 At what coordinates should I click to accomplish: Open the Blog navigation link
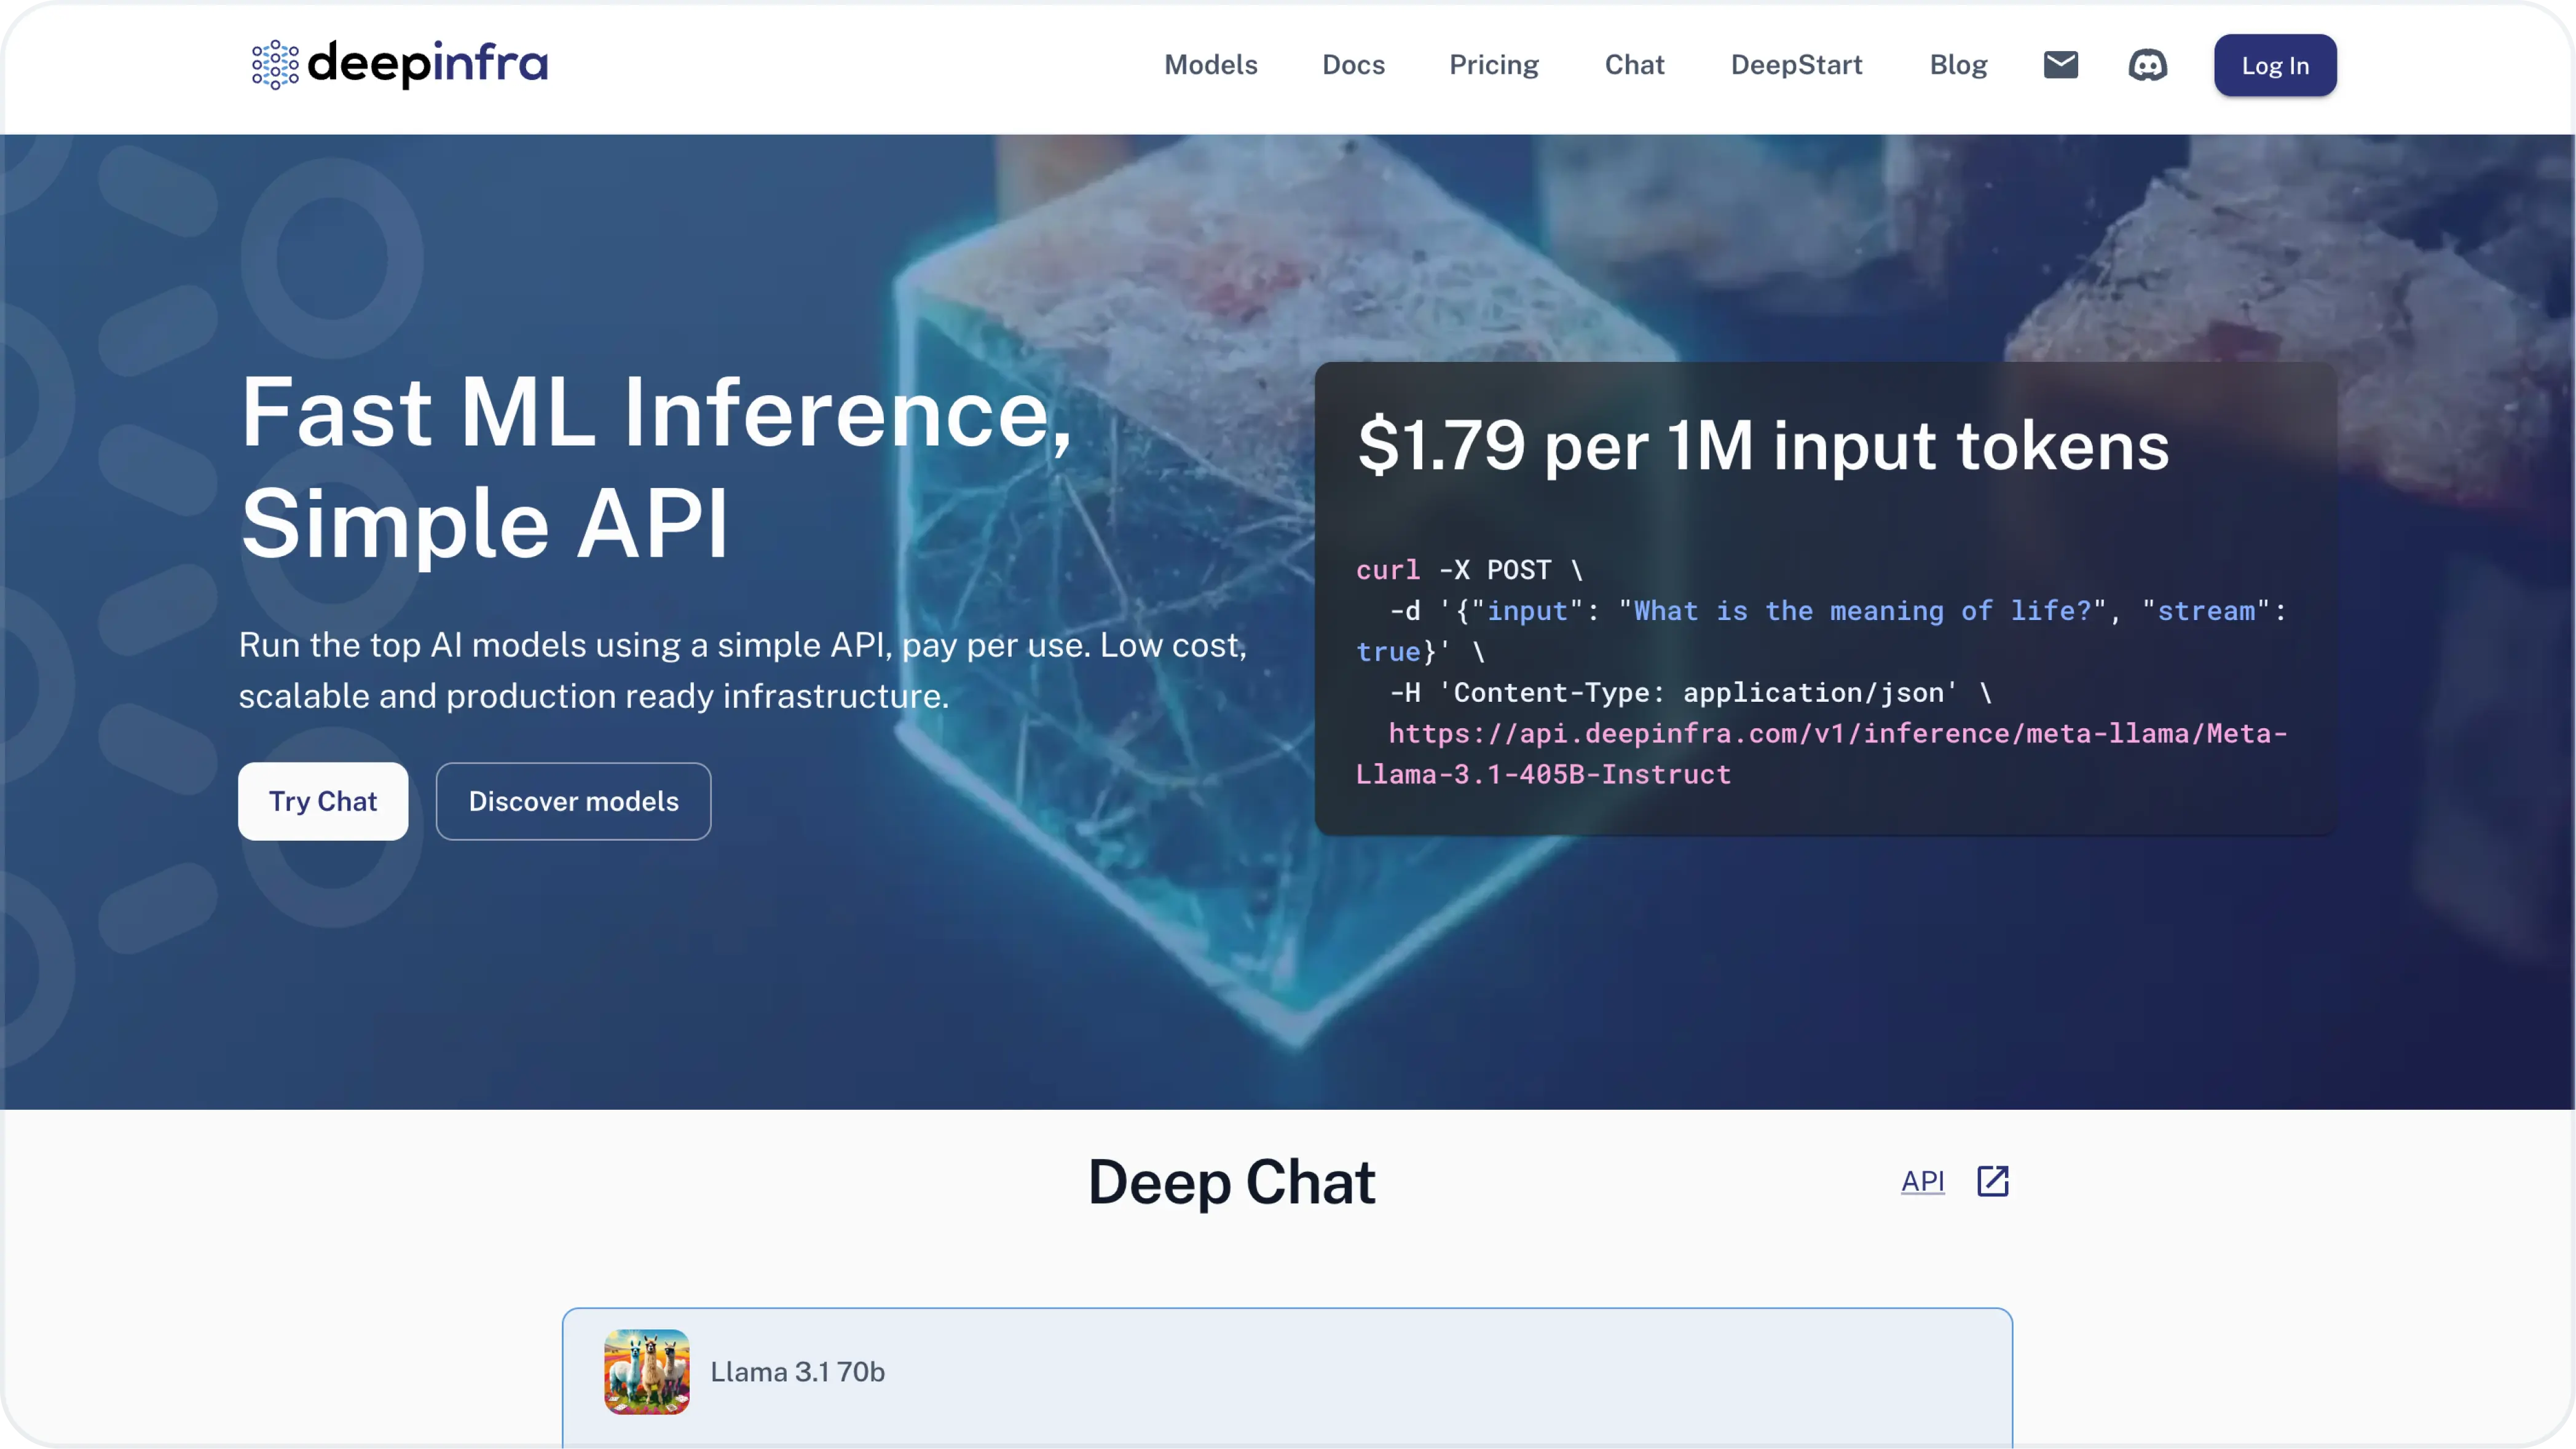1958,64
